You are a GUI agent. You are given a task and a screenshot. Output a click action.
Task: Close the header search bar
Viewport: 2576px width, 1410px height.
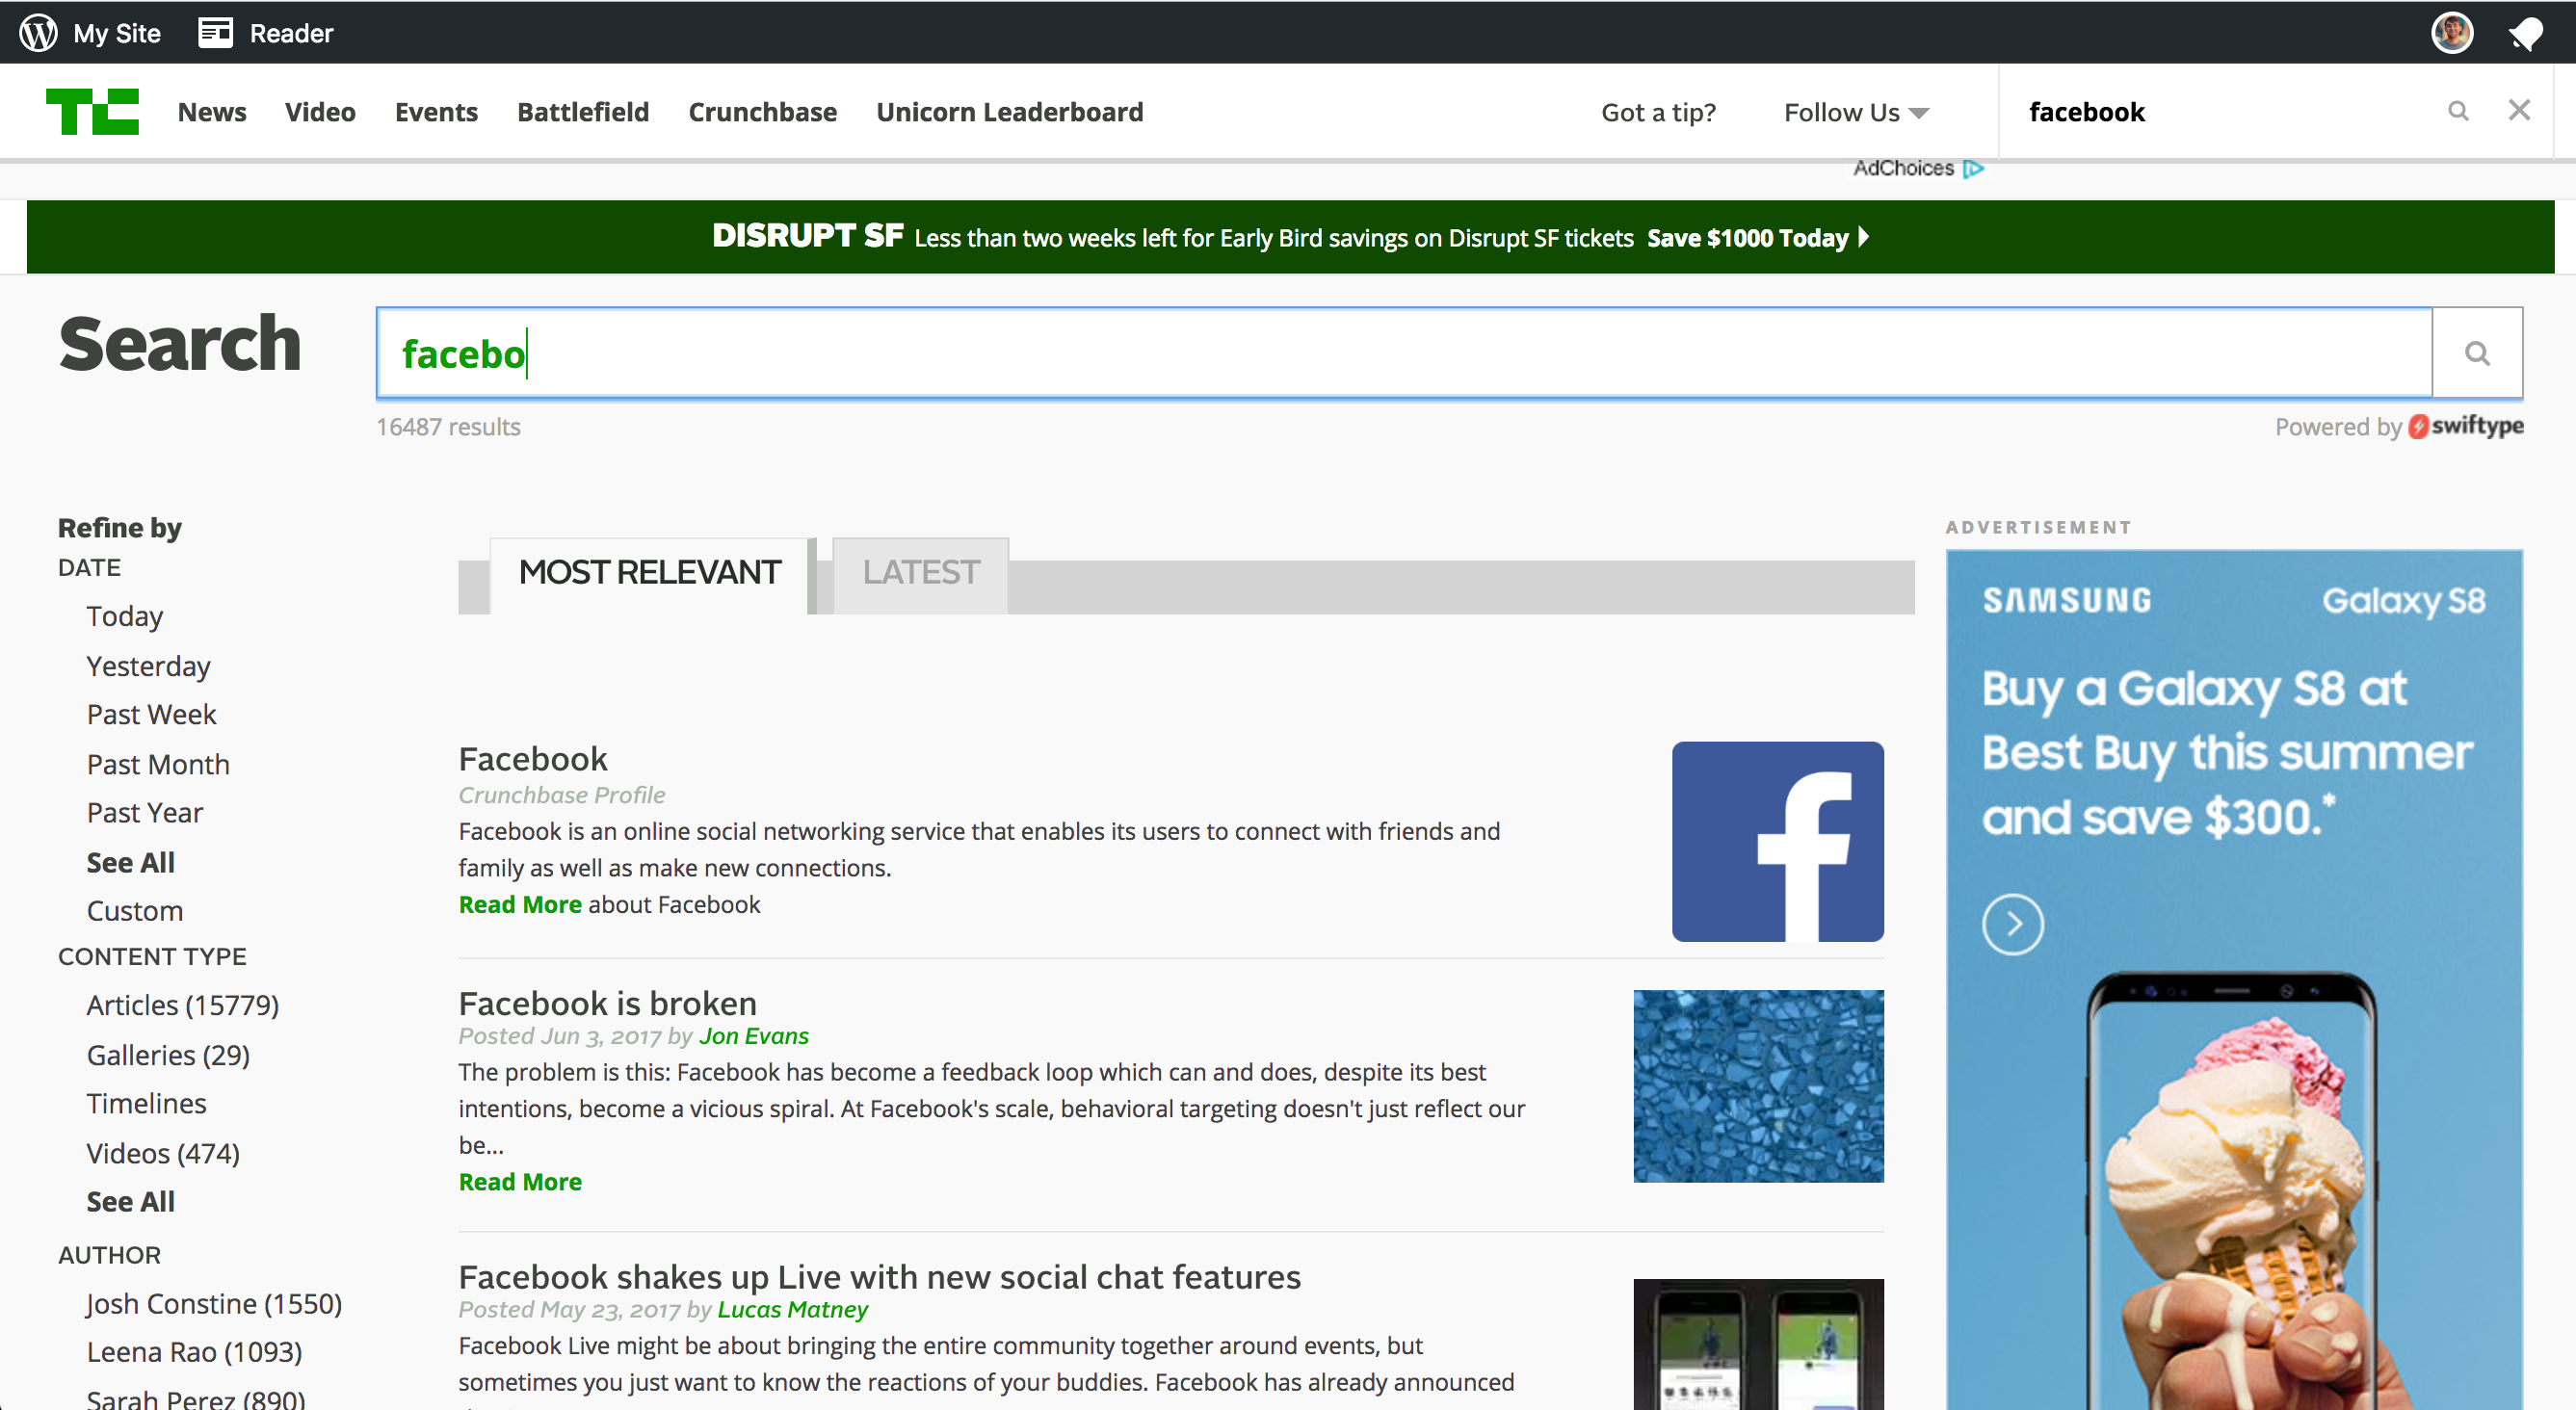click(x=2519, y=110)
